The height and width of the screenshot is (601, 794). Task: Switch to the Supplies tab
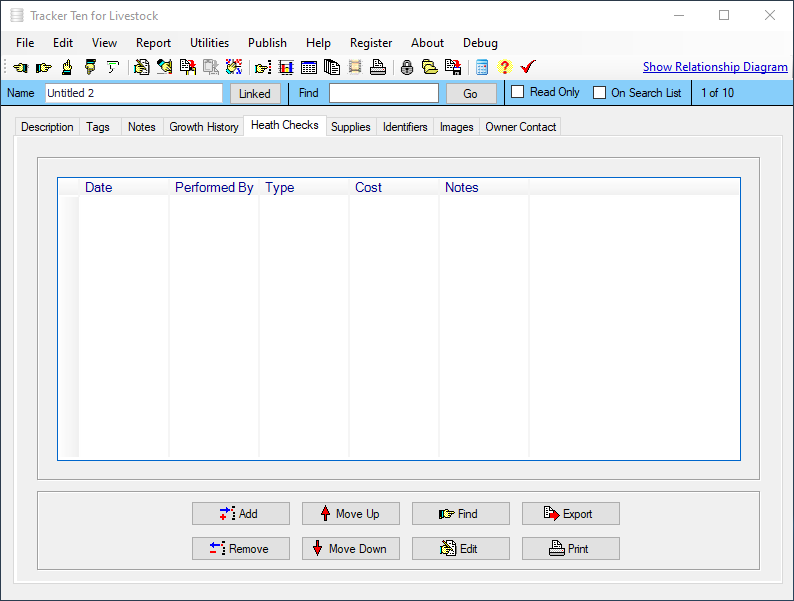pyautogui.click(x=350, y=127)
